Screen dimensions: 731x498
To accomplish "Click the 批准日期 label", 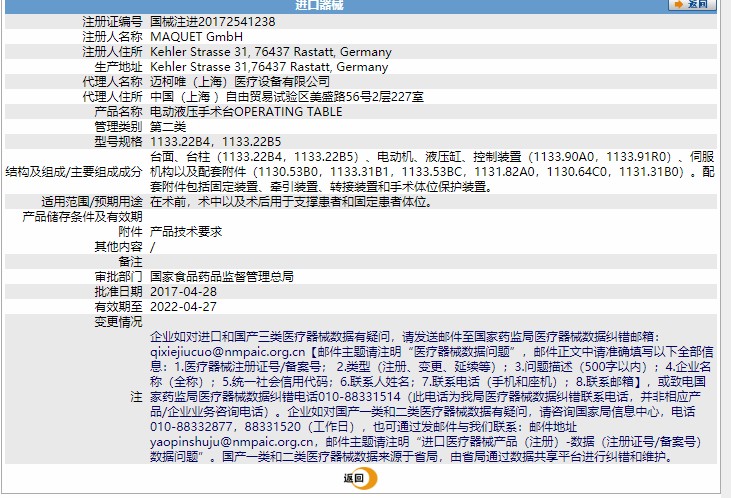I will click(x=118, y=291).
